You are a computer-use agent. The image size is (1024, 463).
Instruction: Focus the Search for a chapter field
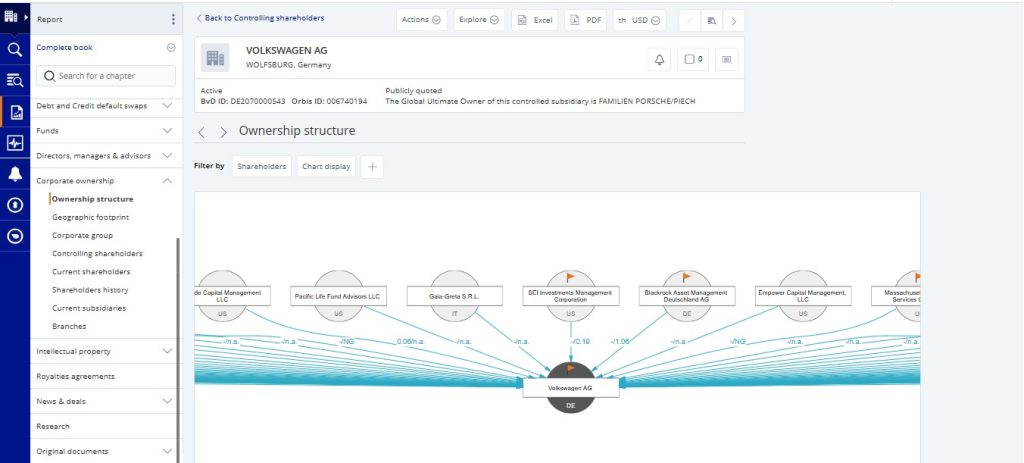(x=106, y=76)
